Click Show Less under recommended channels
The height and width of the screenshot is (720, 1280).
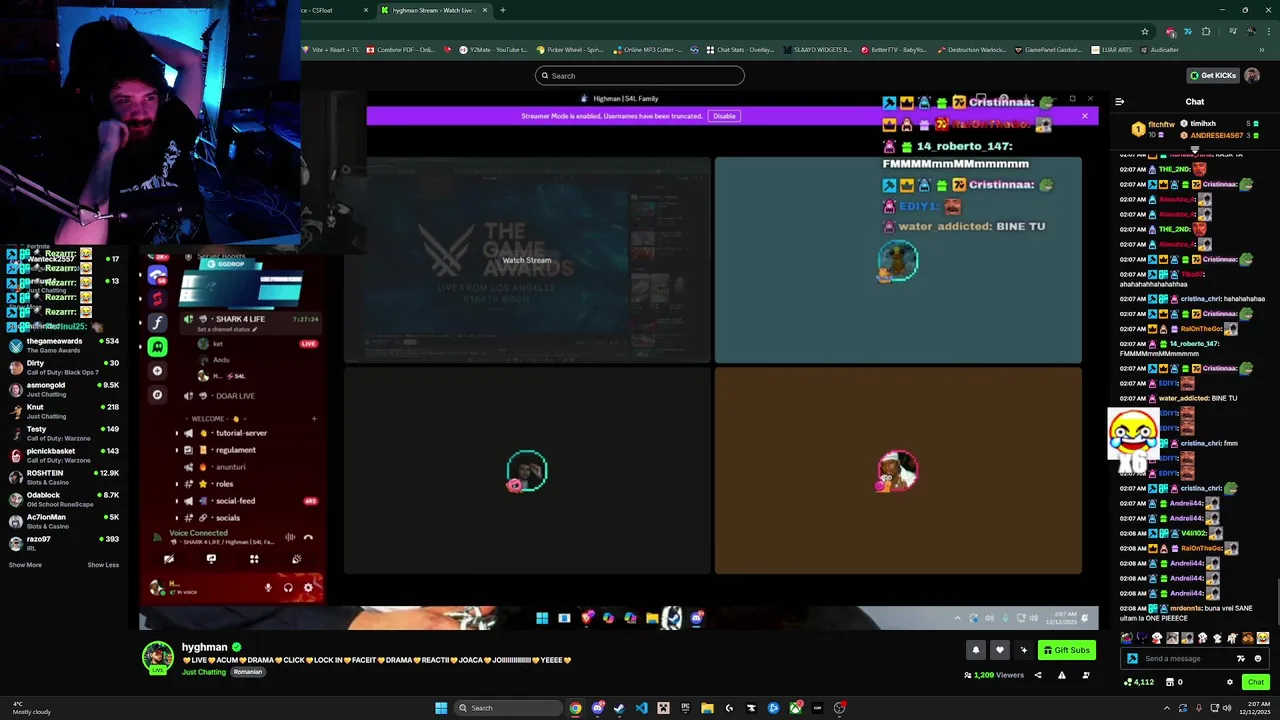(x=103, y=565)
